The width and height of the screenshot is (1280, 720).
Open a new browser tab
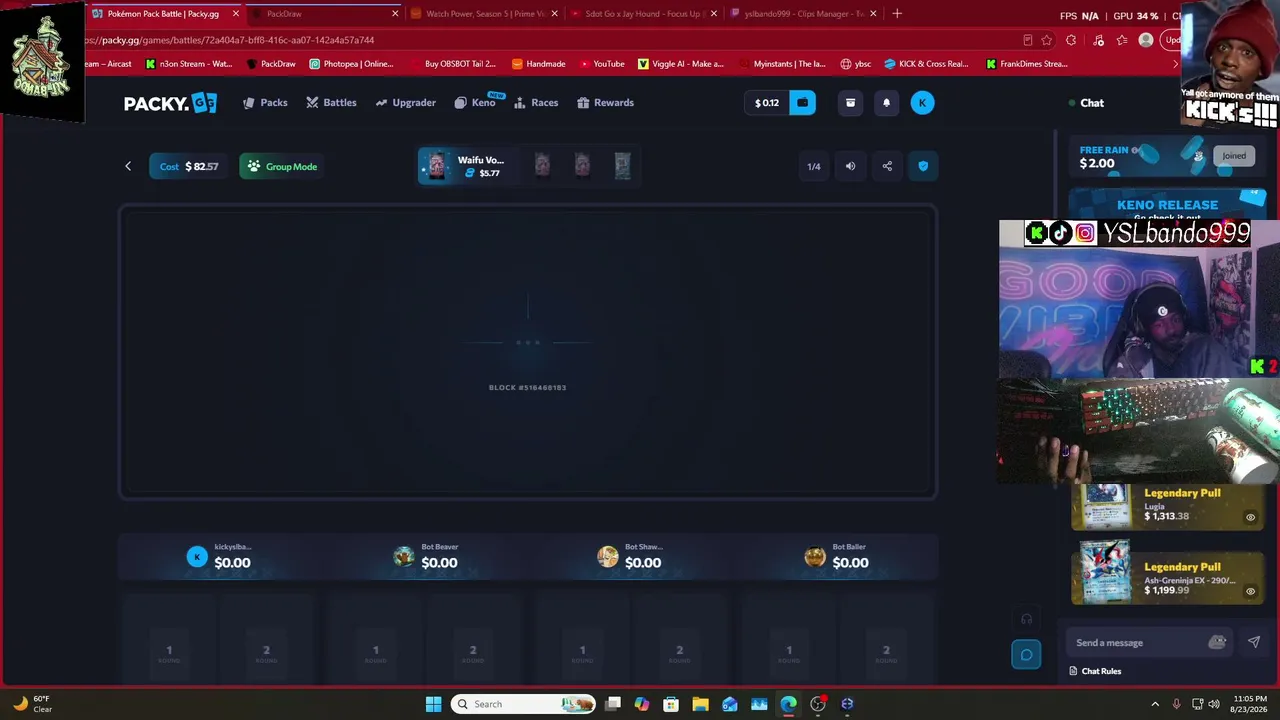coord(897,14)
